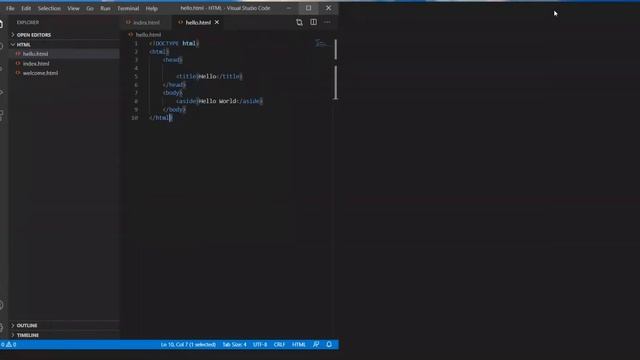This screenshot has height=360, width=640.
Task: Click the aside Hello World code line
Action: click(220, 101)
